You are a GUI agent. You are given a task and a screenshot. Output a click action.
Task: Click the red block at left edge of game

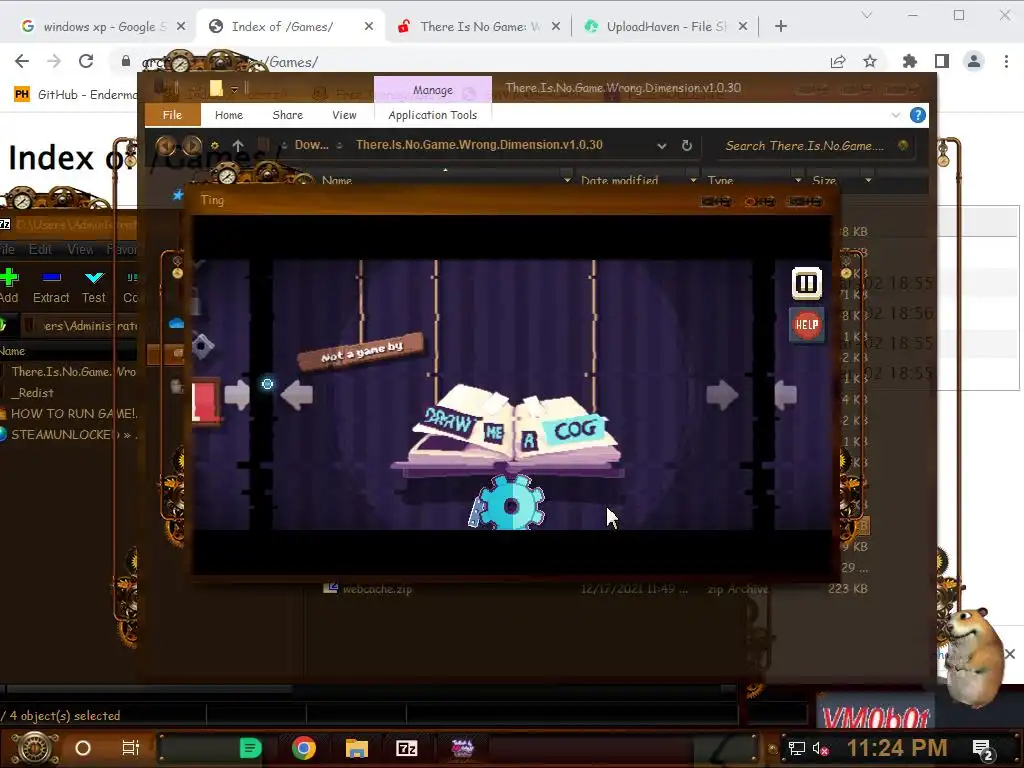(205, 401)
